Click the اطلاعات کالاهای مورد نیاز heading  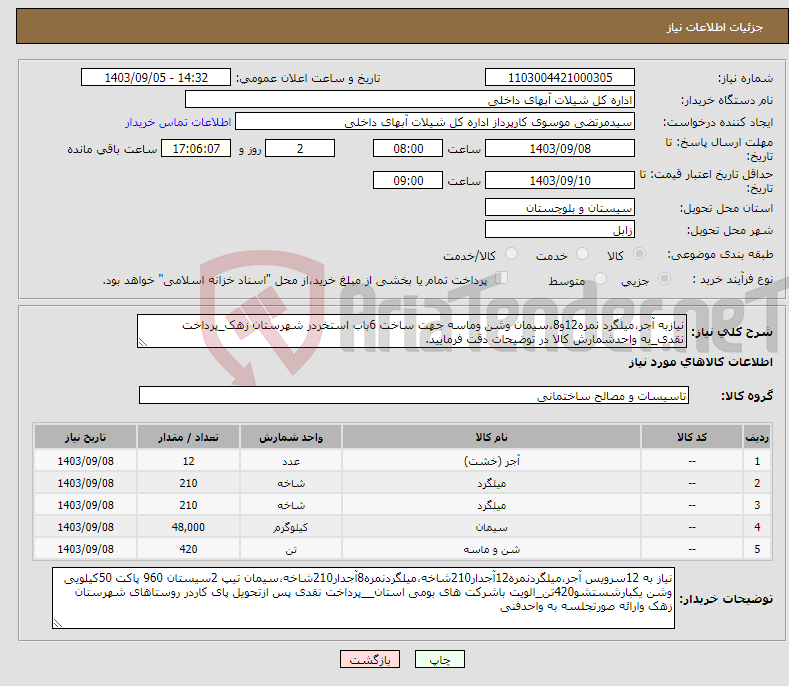700,362
